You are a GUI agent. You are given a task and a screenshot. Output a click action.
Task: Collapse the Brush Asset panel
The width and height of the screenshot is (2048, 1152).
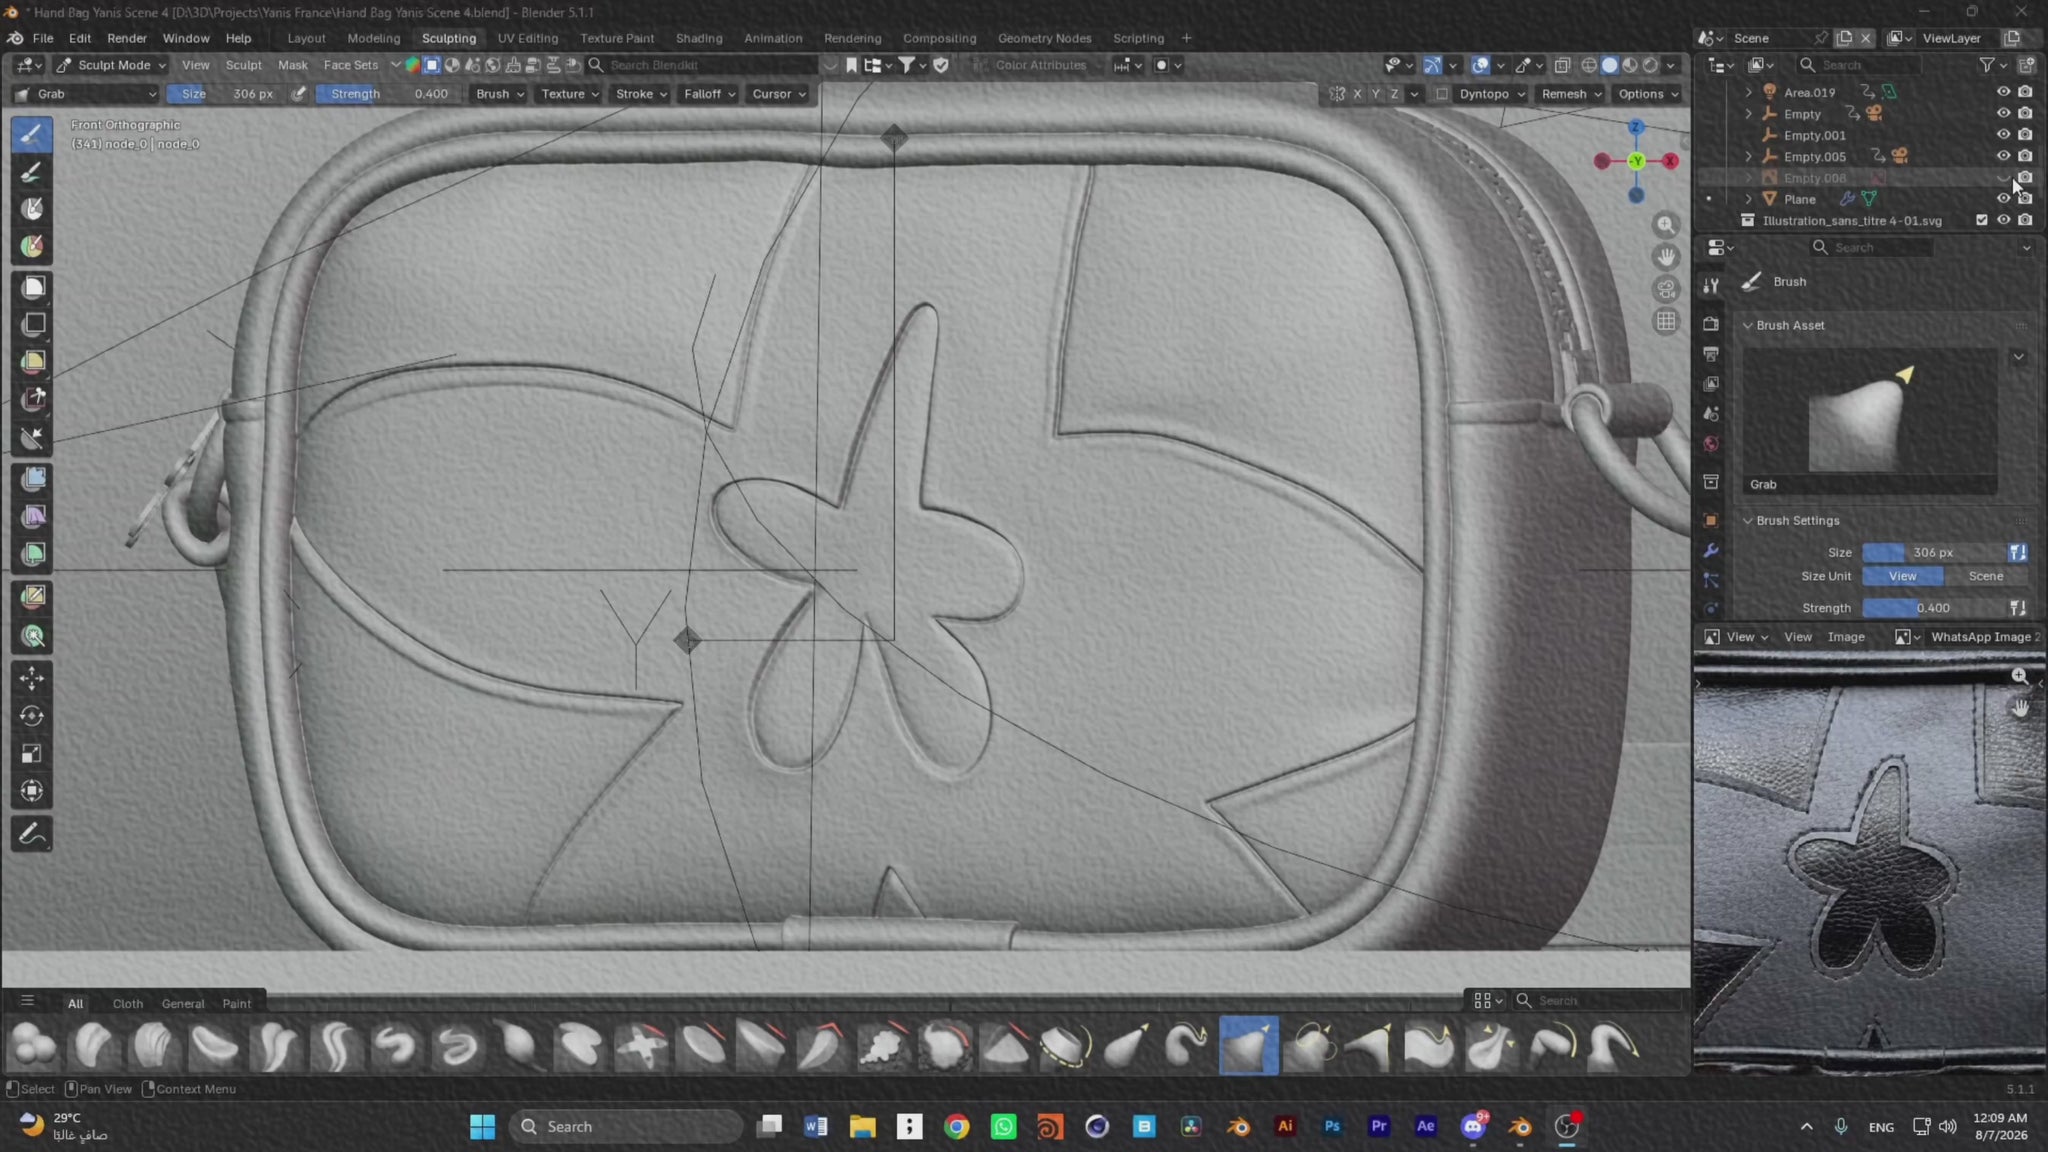click(1748, 325)
